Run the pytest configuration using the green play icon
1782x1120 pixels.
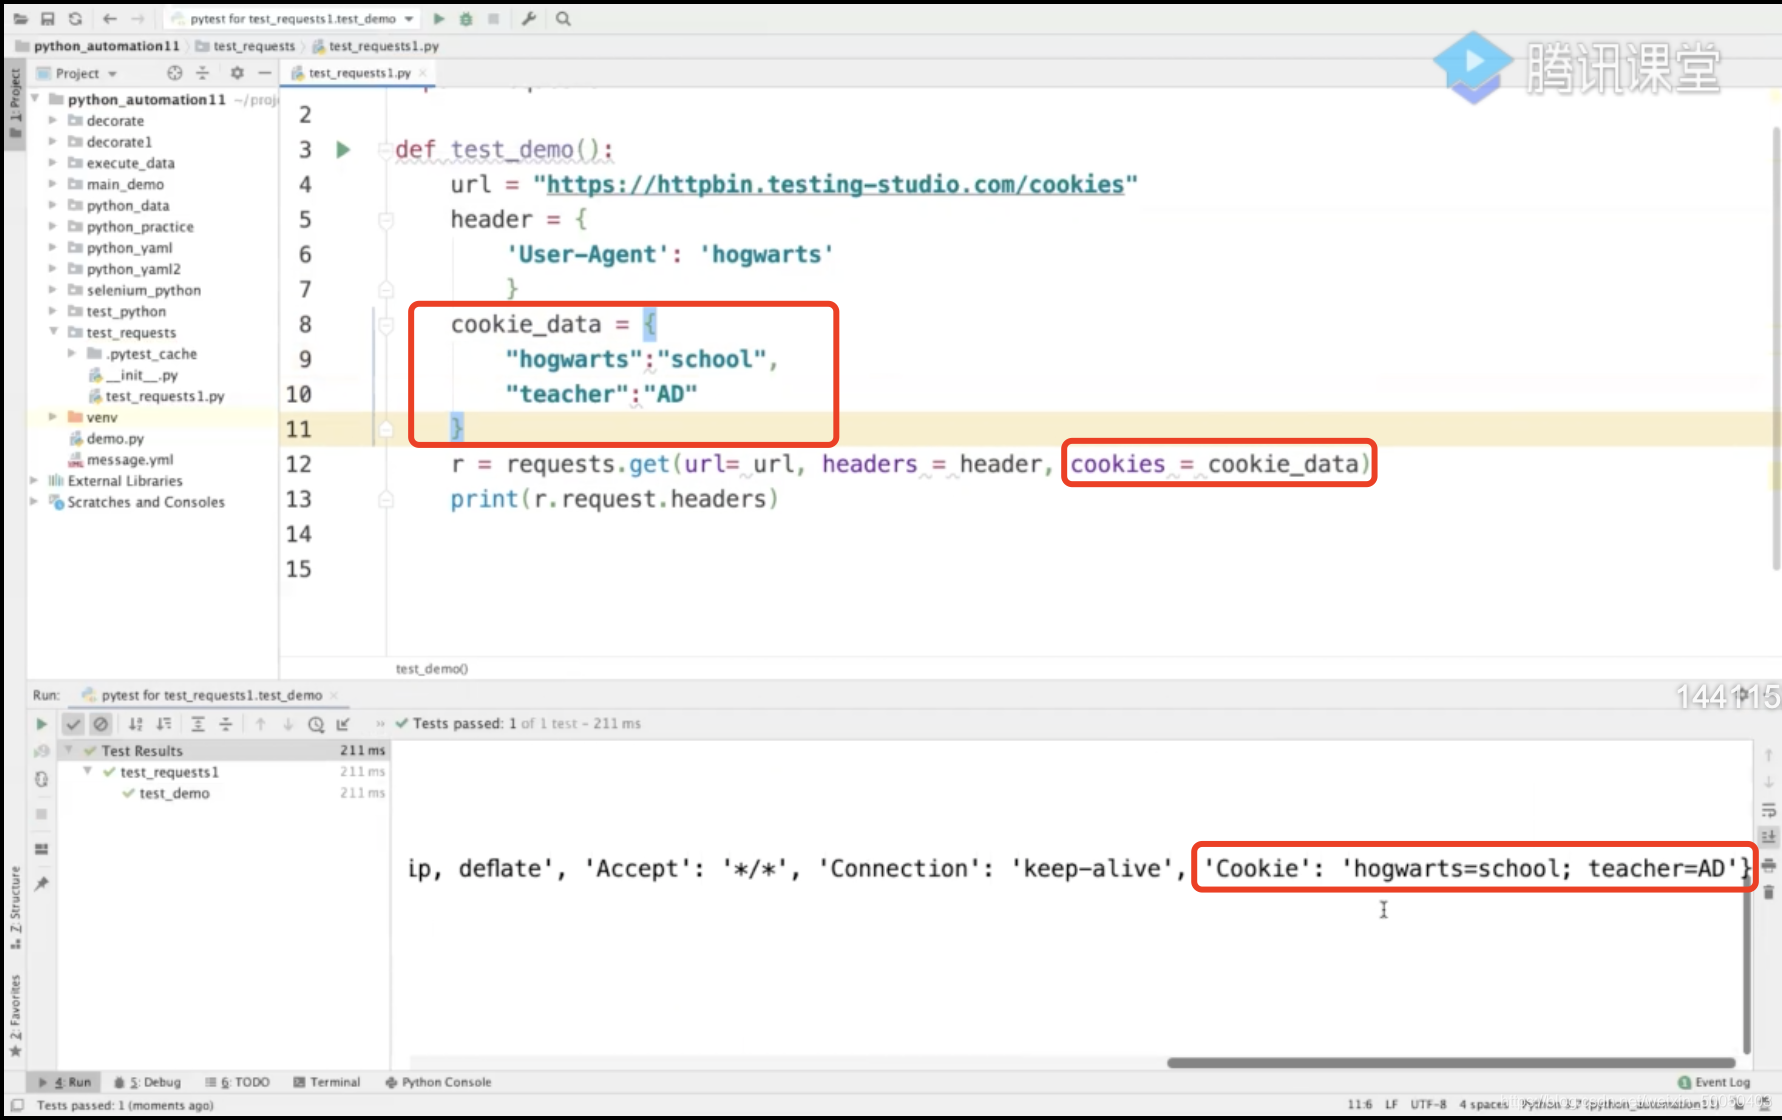438,19
